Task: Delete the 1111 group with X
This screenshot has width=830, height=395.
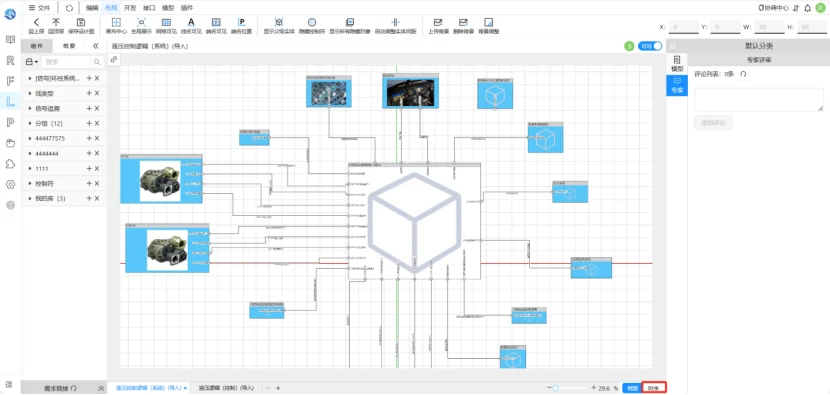Action: [97, 168]
